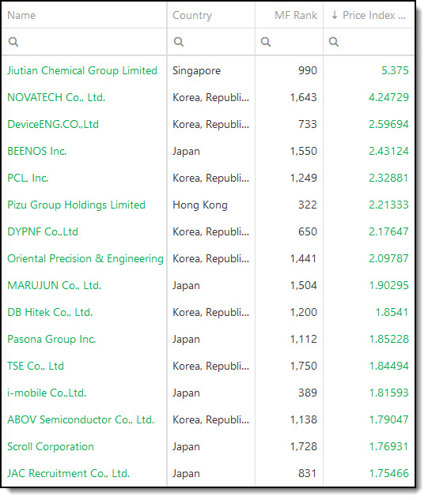Click the search icon under MF Rank column
427x500 pixels.
pyautogui.click(x=266, y=42)
